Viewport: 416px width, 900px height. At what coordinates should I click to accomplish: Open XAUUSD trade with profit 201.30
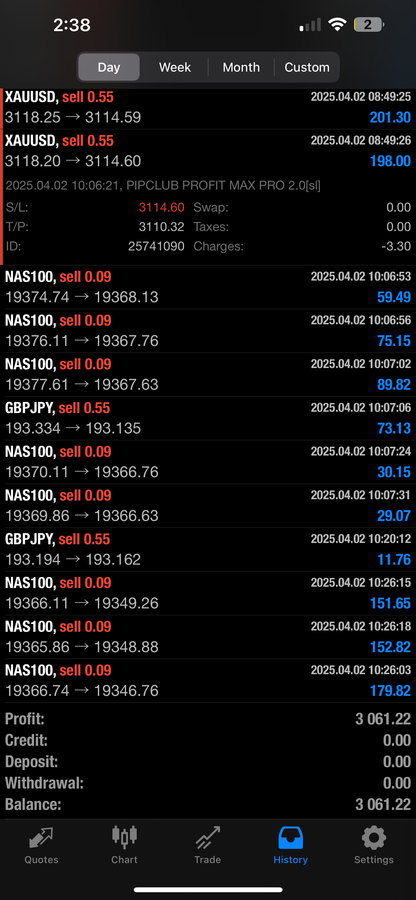click(x=208, y=107)
